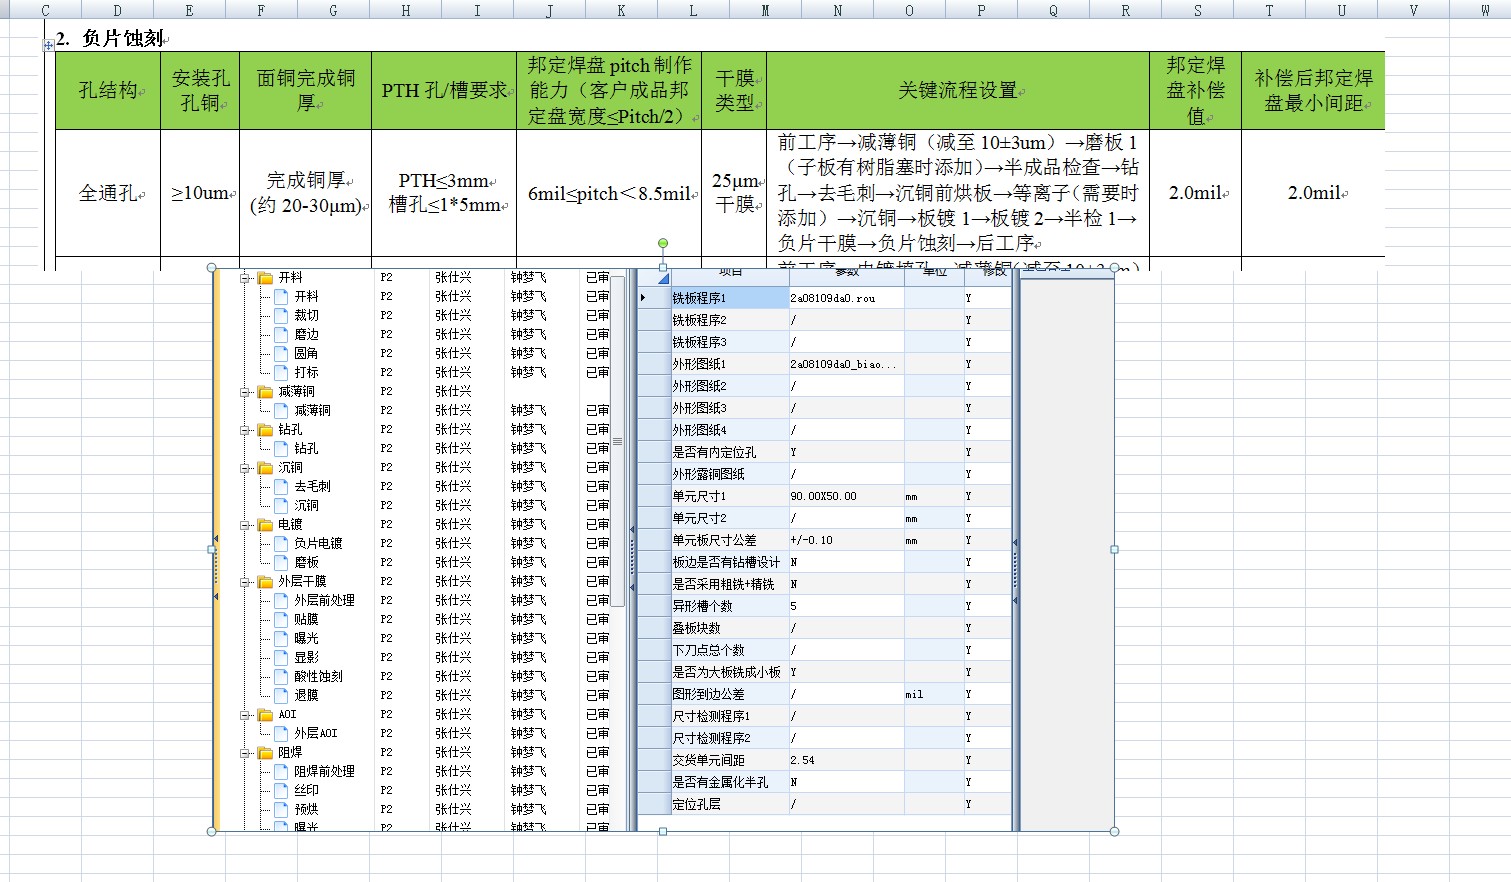
Task: Click the 减薄铜 folder icon
Action: pyautogui.click(x=265, y=392)
